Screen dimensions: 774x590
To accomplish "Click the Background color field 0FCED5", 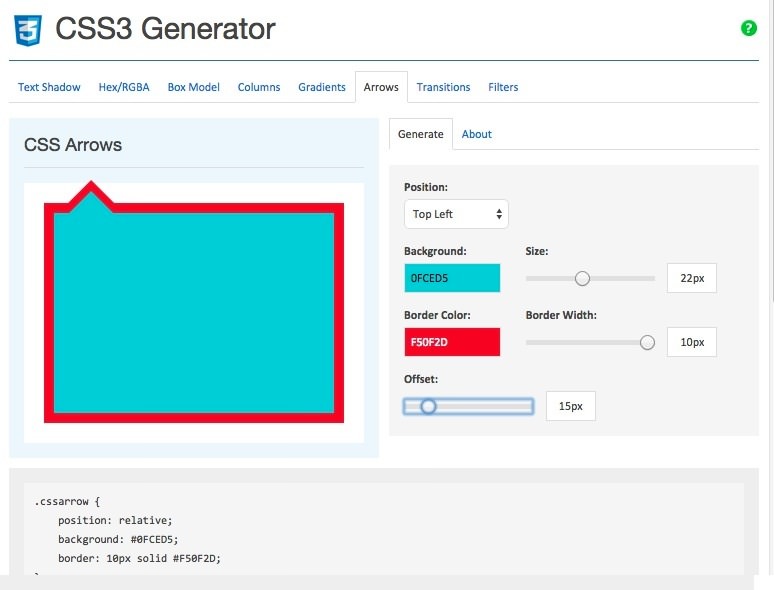I will click(x=452, y=278).
